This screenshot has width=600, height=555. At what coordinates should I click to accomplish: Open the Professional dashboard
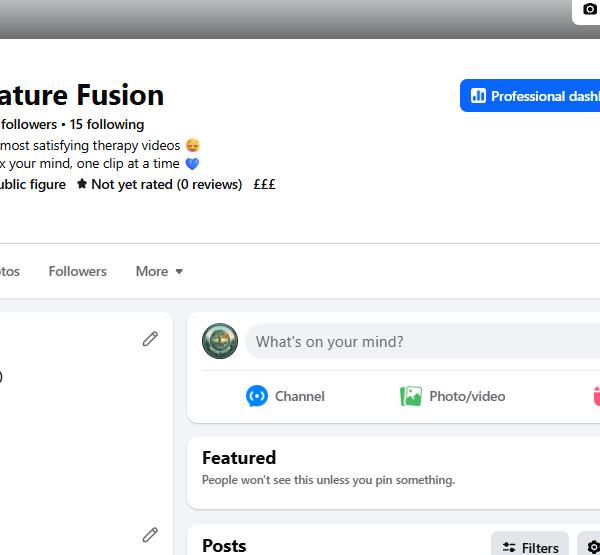tap(530, 96)
